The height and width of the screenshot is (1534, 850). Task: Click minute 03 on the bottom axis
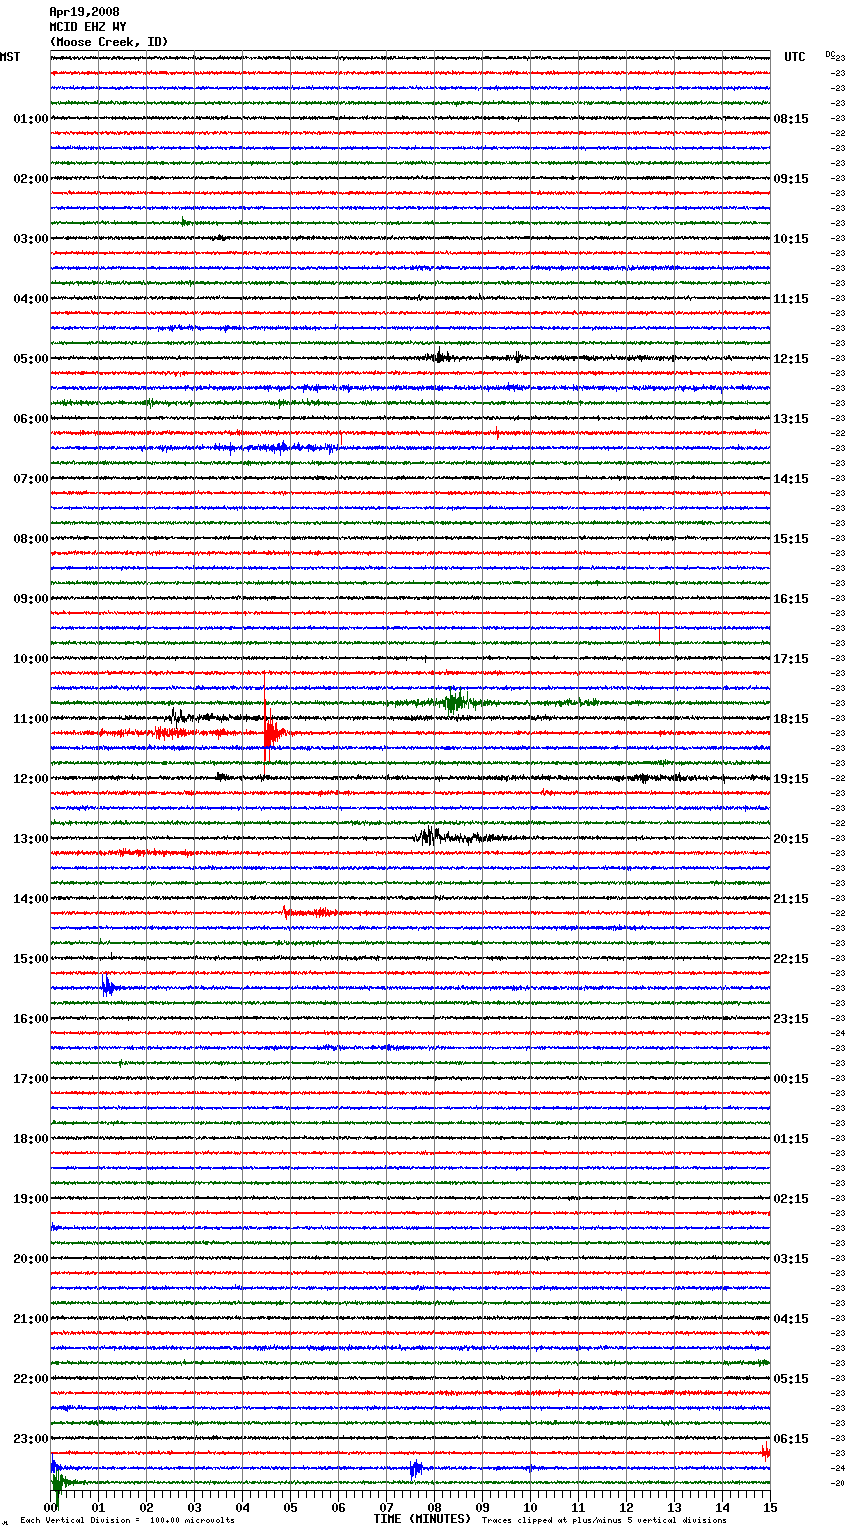click(x=195, y=1507)
